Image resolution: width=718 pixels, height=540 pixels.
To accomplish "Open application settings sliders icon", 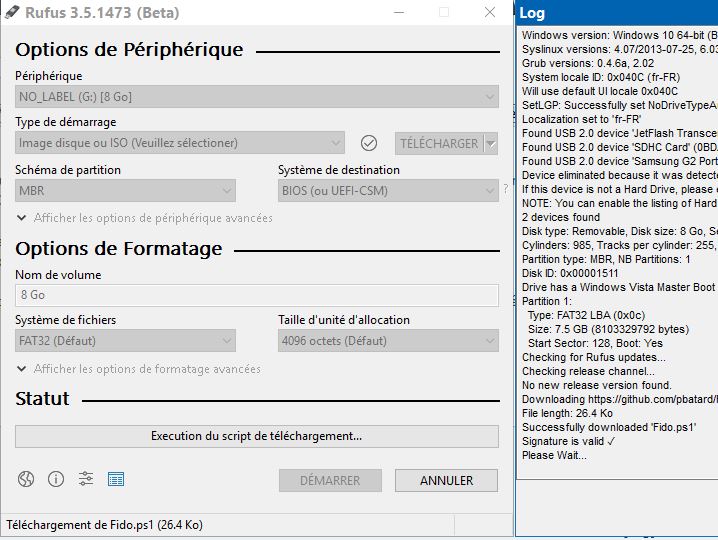I will [x=86, y=479].
